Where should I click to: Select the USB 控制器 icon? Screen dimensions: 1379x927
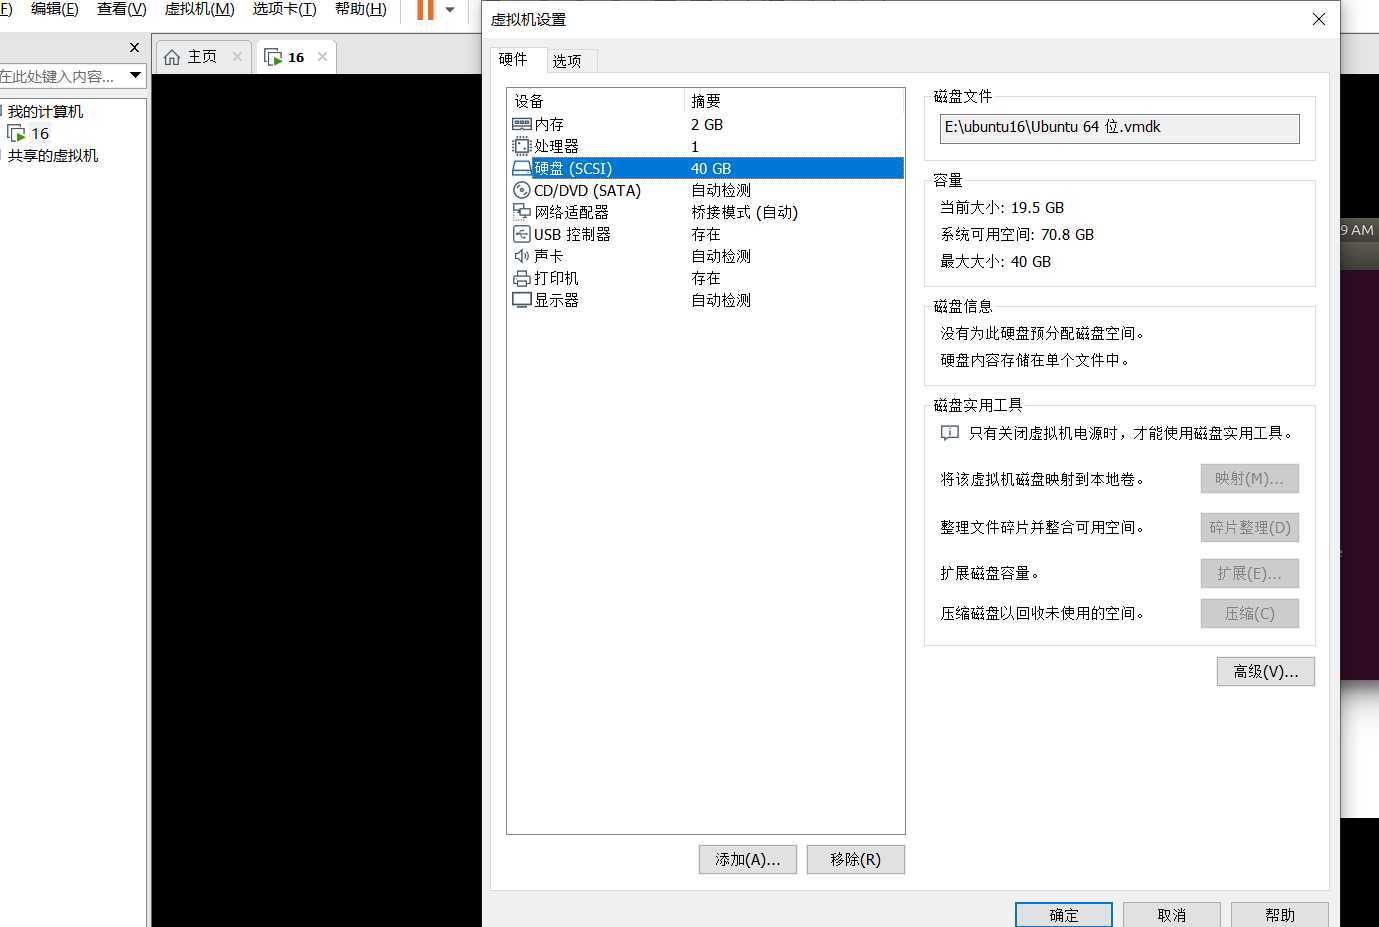click(521, 234)
